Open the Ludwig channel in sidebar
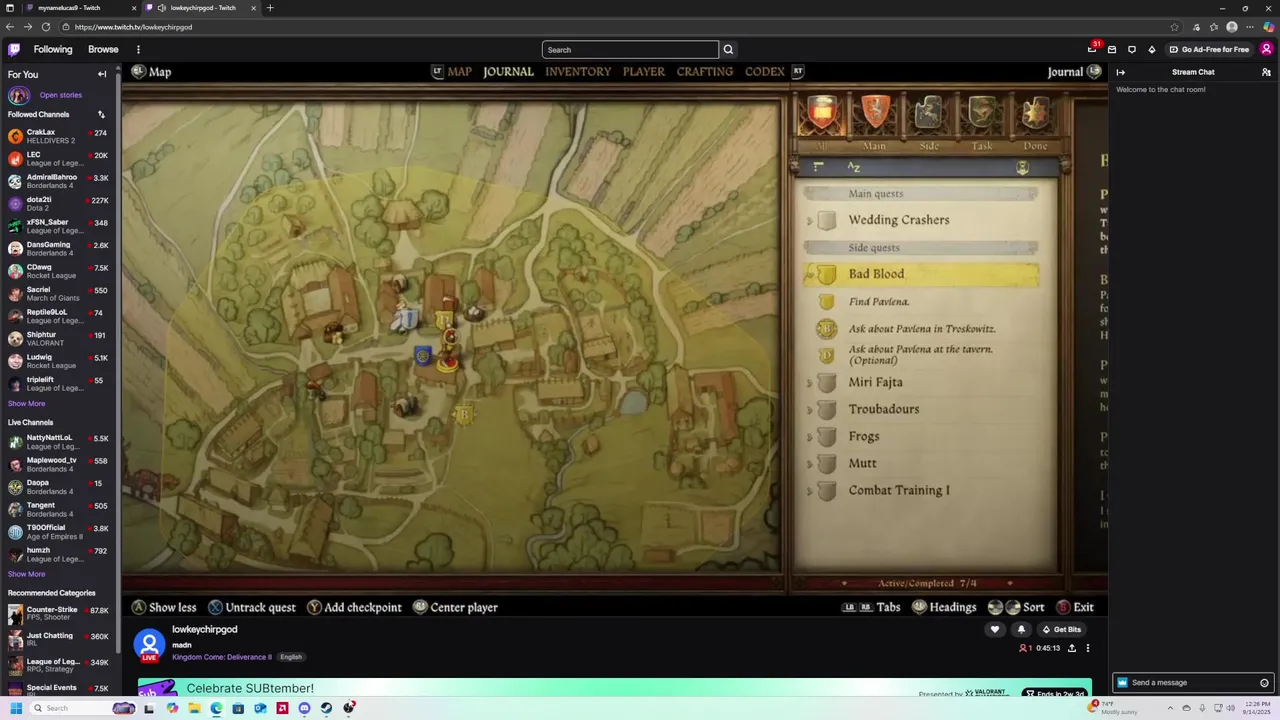Image resolution: width=1280 pixels, height=720 pixels. click(59, 361)
